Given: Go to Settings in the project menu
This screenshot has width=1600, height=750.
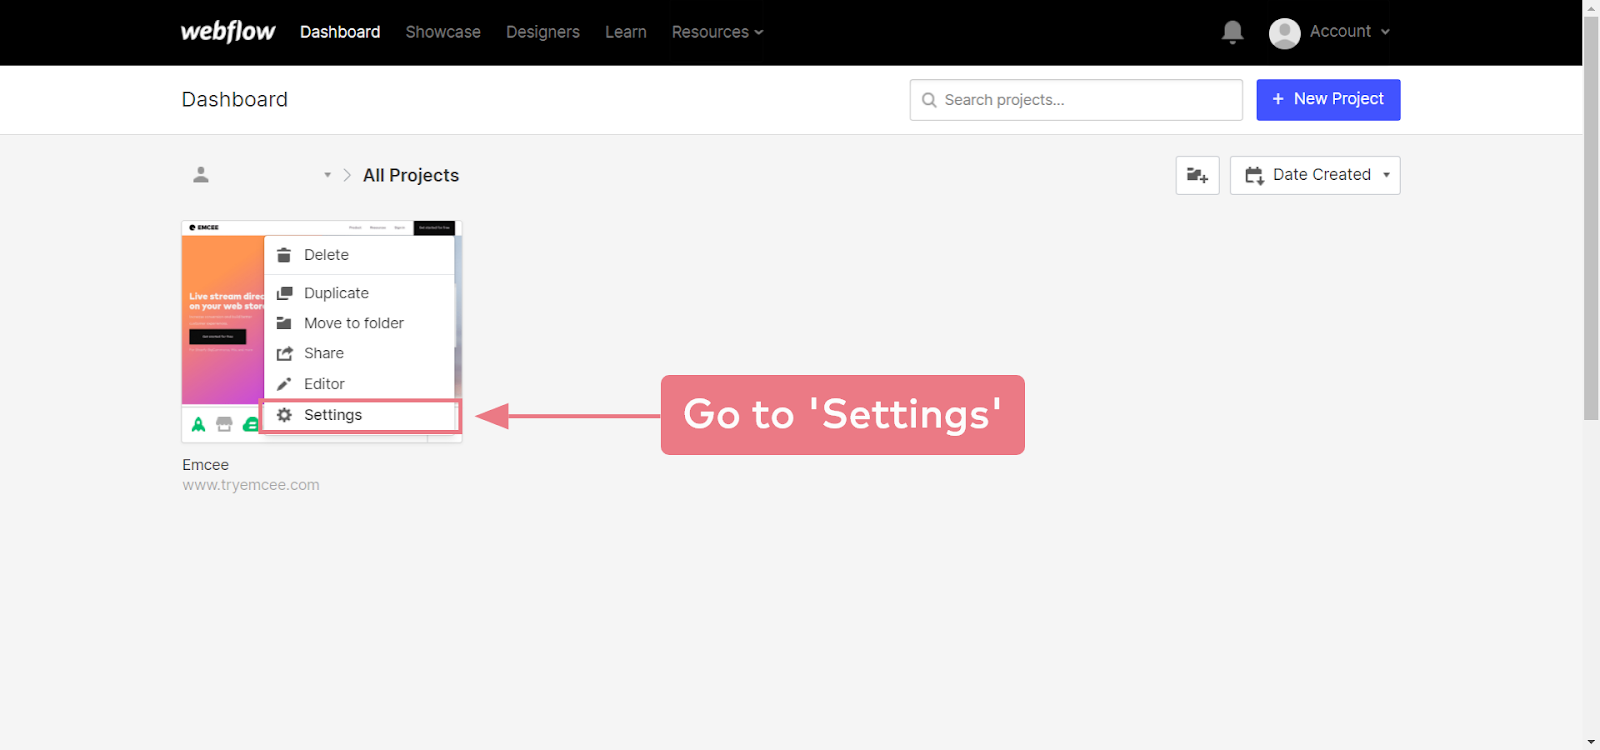Looking at the screenshot, I should tap(333, 415).
